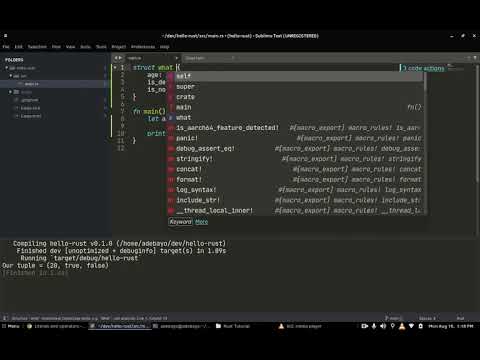Click the taskbar clock showing Mon Aug 15
480x360 pixels.
(451, 326)
